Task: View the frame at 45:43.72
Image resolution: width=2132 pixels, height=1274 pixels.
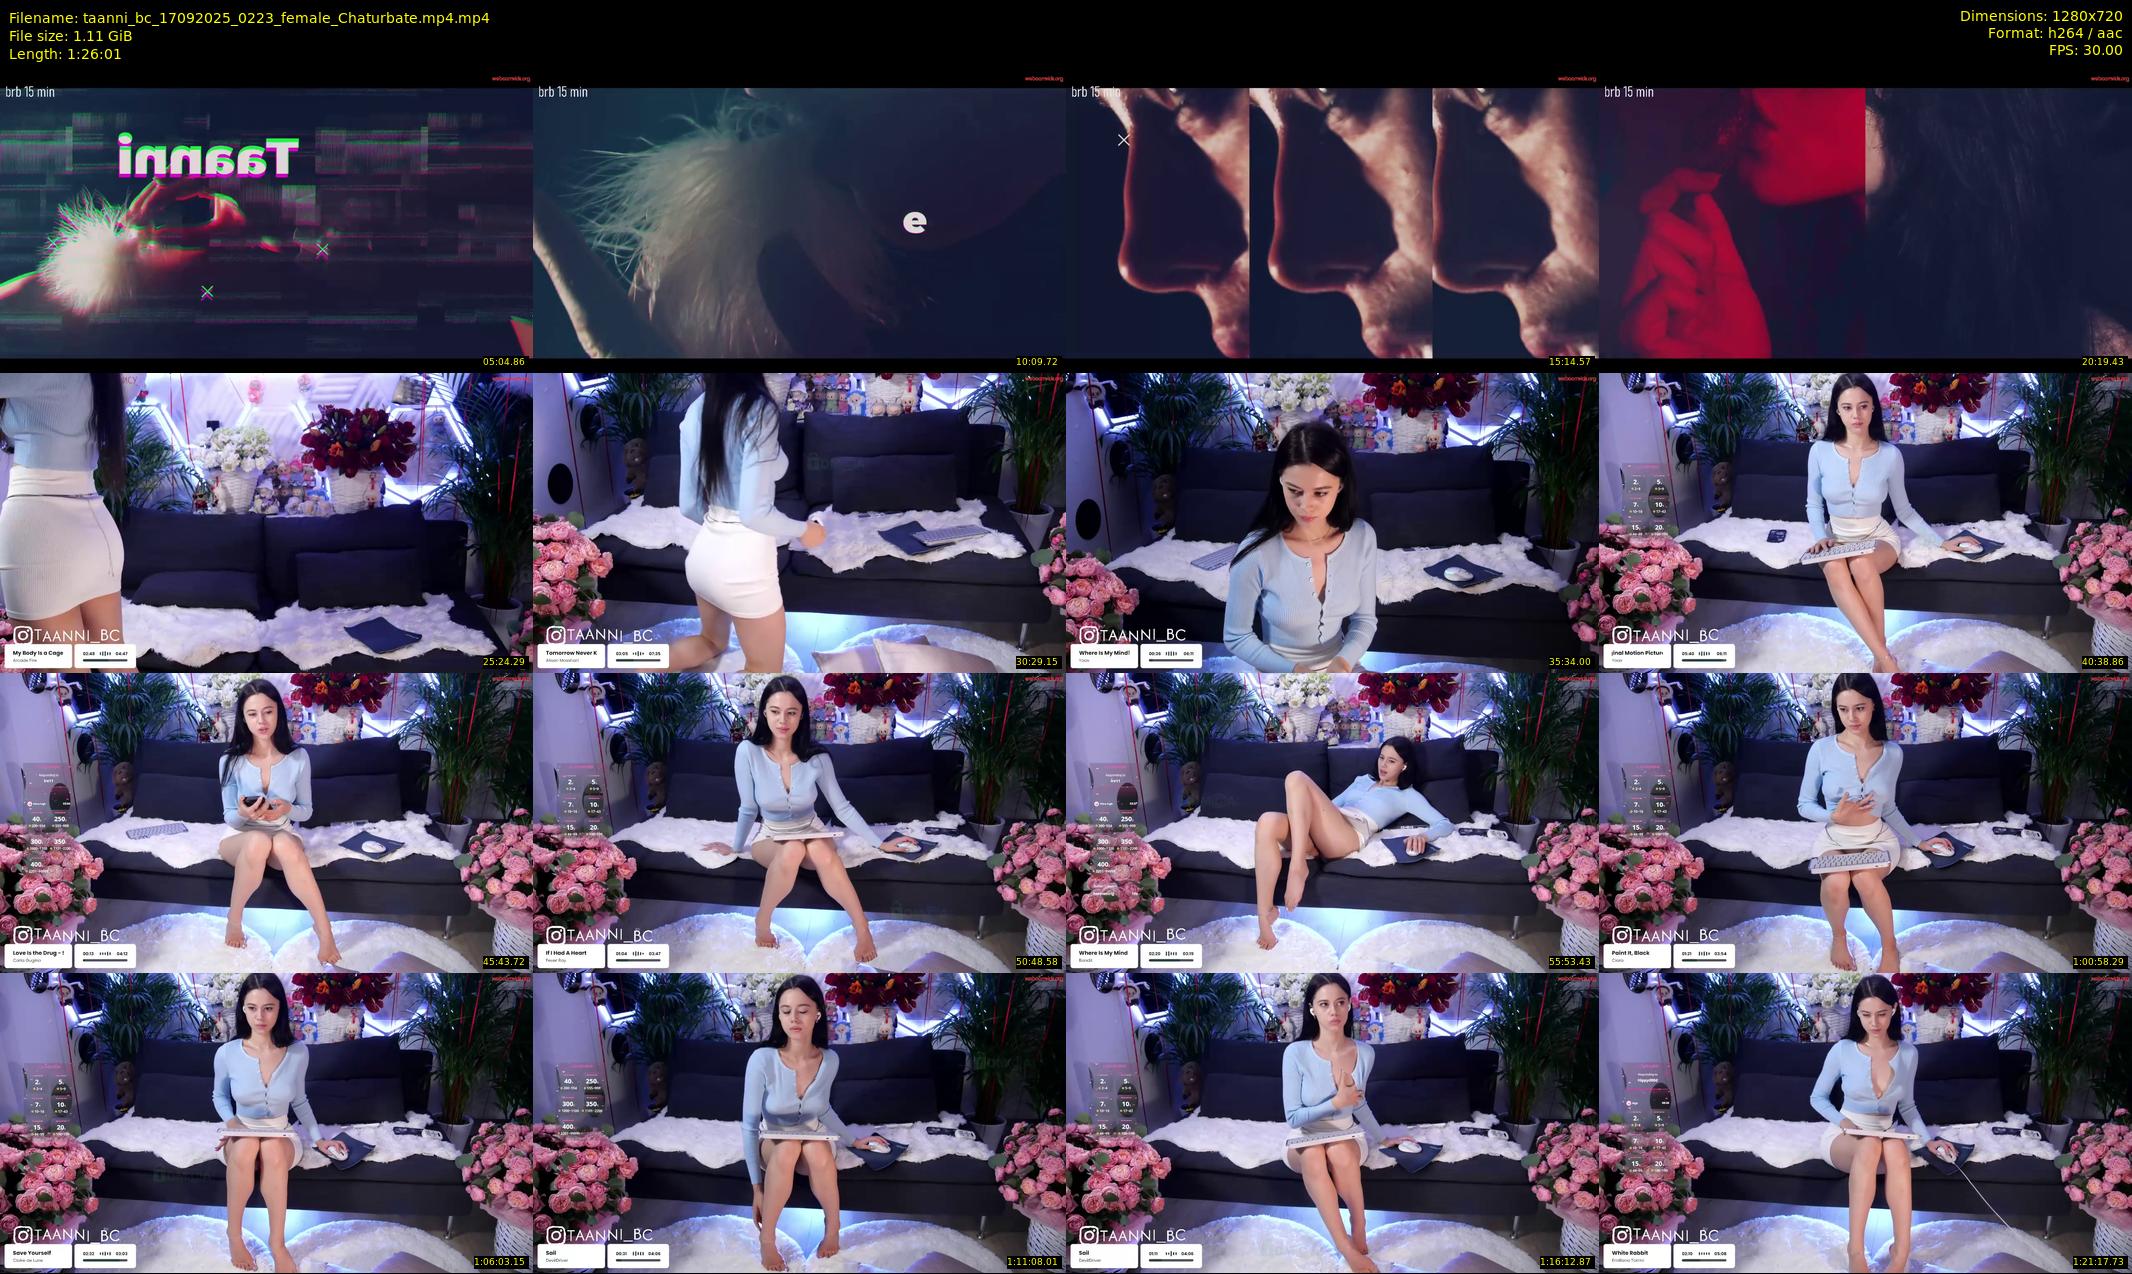Action: point(266,822)
